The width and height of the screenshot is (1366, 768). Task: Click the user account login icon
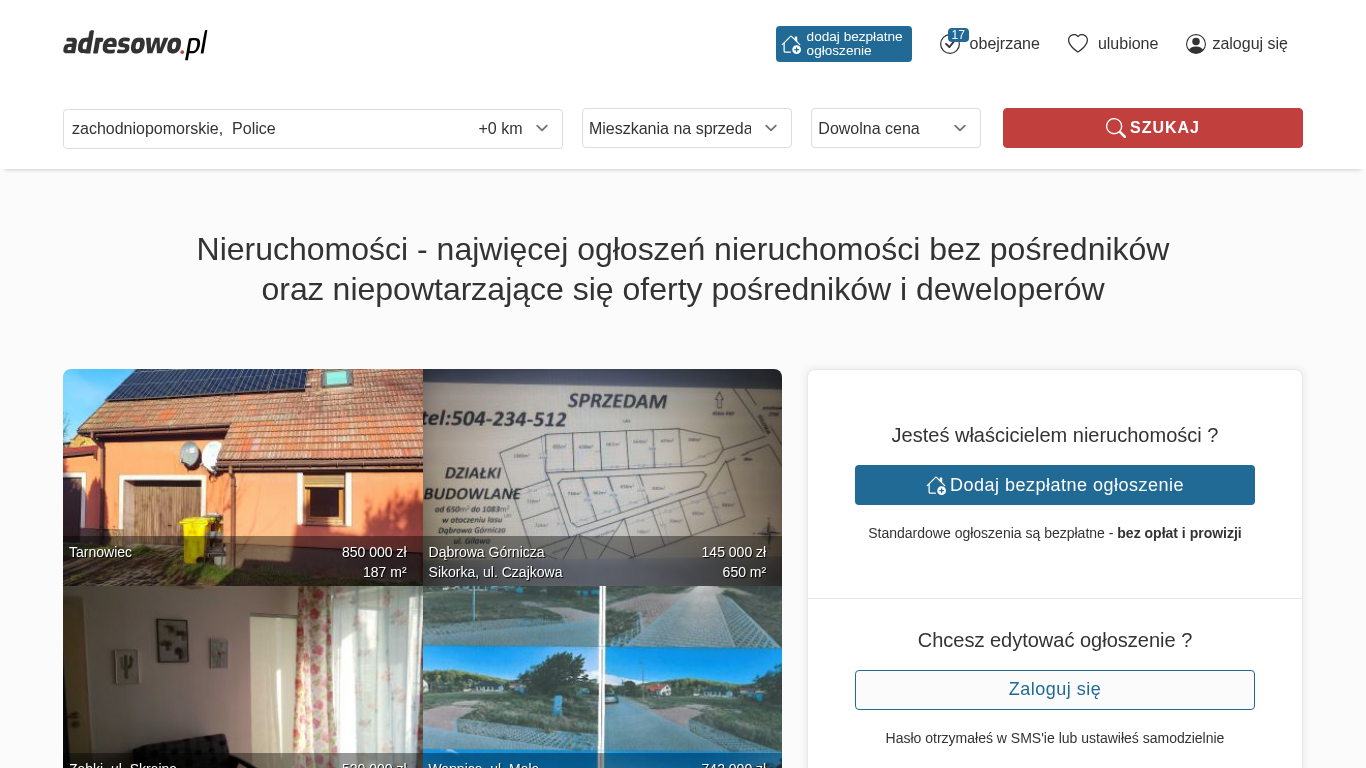point(1195,44)
